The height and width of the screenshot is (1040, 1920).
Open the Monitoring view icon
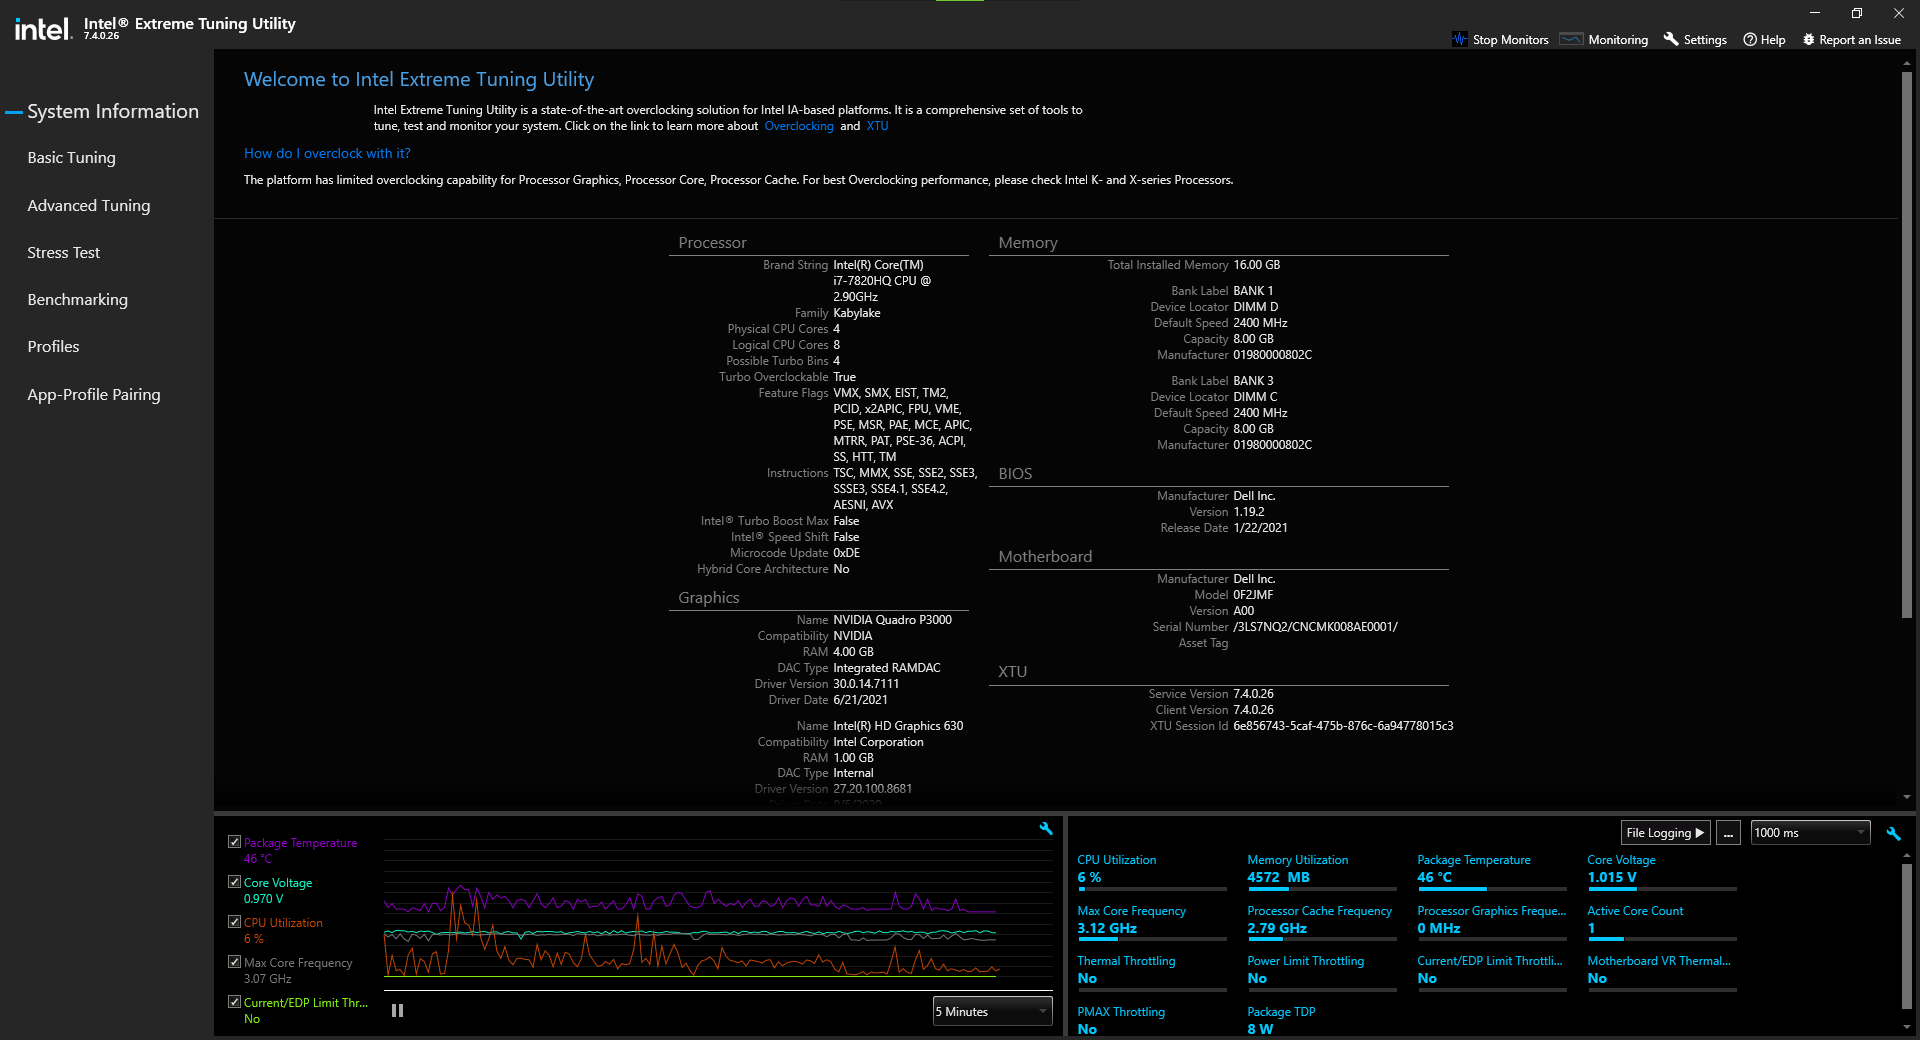pos(1571,39)
